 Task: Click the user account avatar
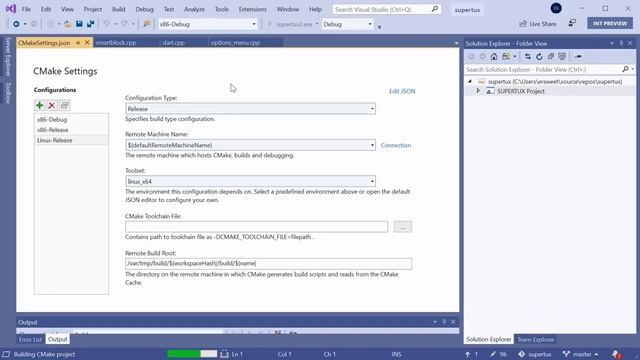pyautogui.click(x=556, y=8)
